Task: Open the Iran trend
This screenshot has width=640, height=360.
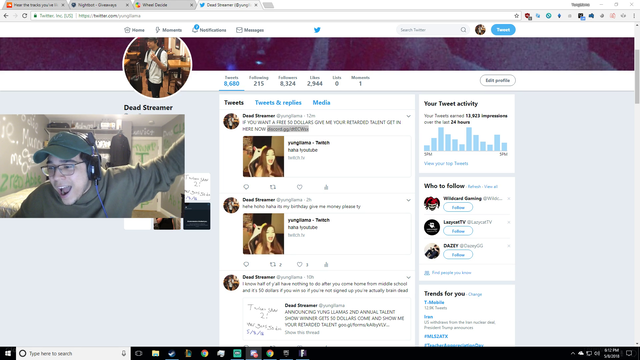Action: click(x=428, y=317)
